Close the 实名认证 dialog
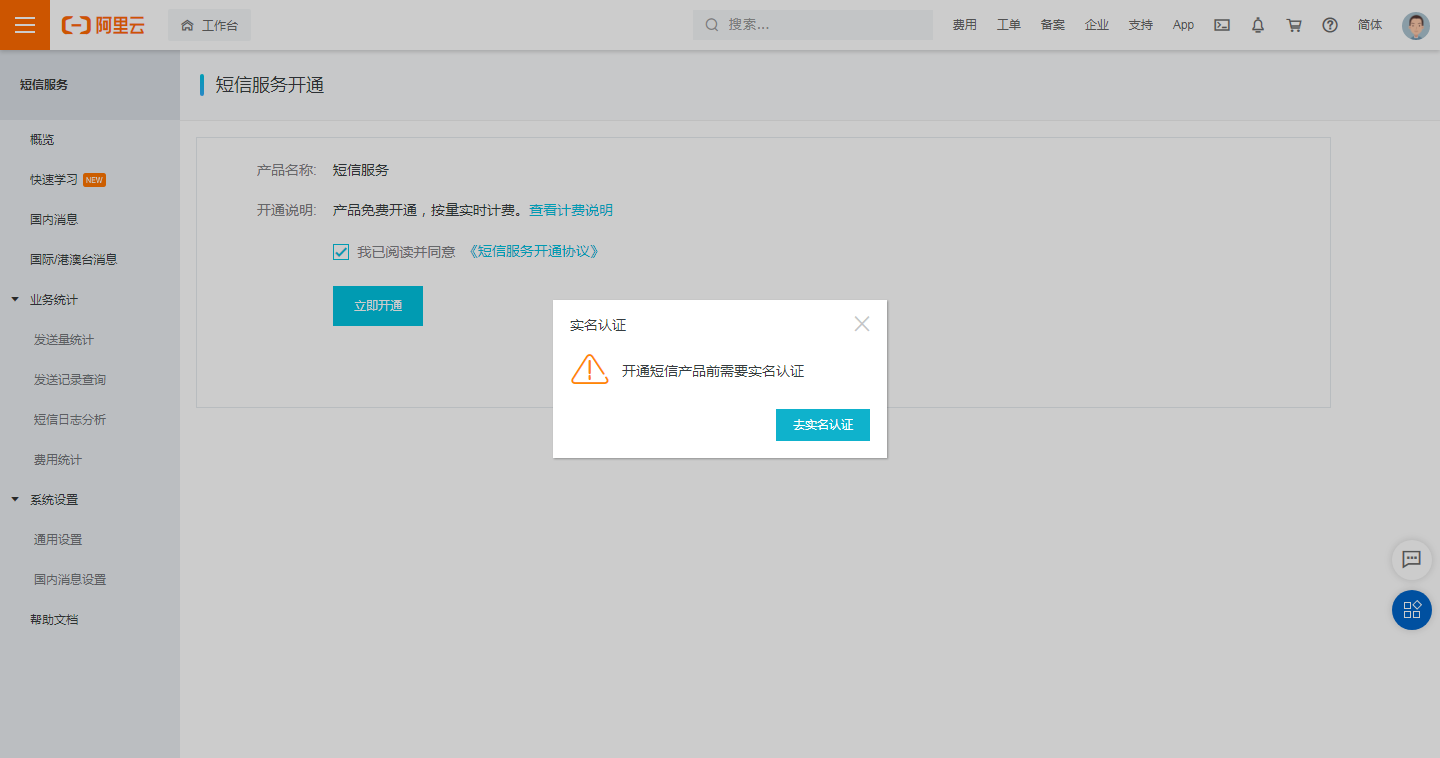Image resolution: width=1440 pixels, height=758 pixels. pyautogui.click(x=862, y=324)
